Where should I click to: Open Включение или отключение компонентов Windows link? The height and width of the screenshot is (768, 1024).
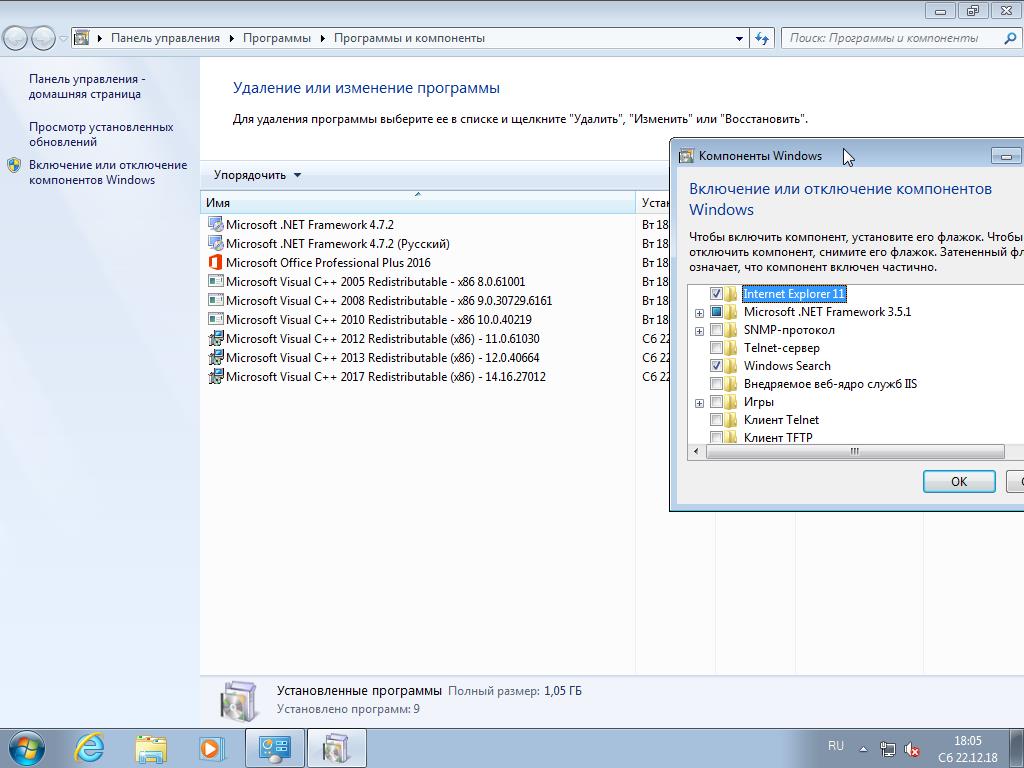pyautogui.click(x=108, y=172)
